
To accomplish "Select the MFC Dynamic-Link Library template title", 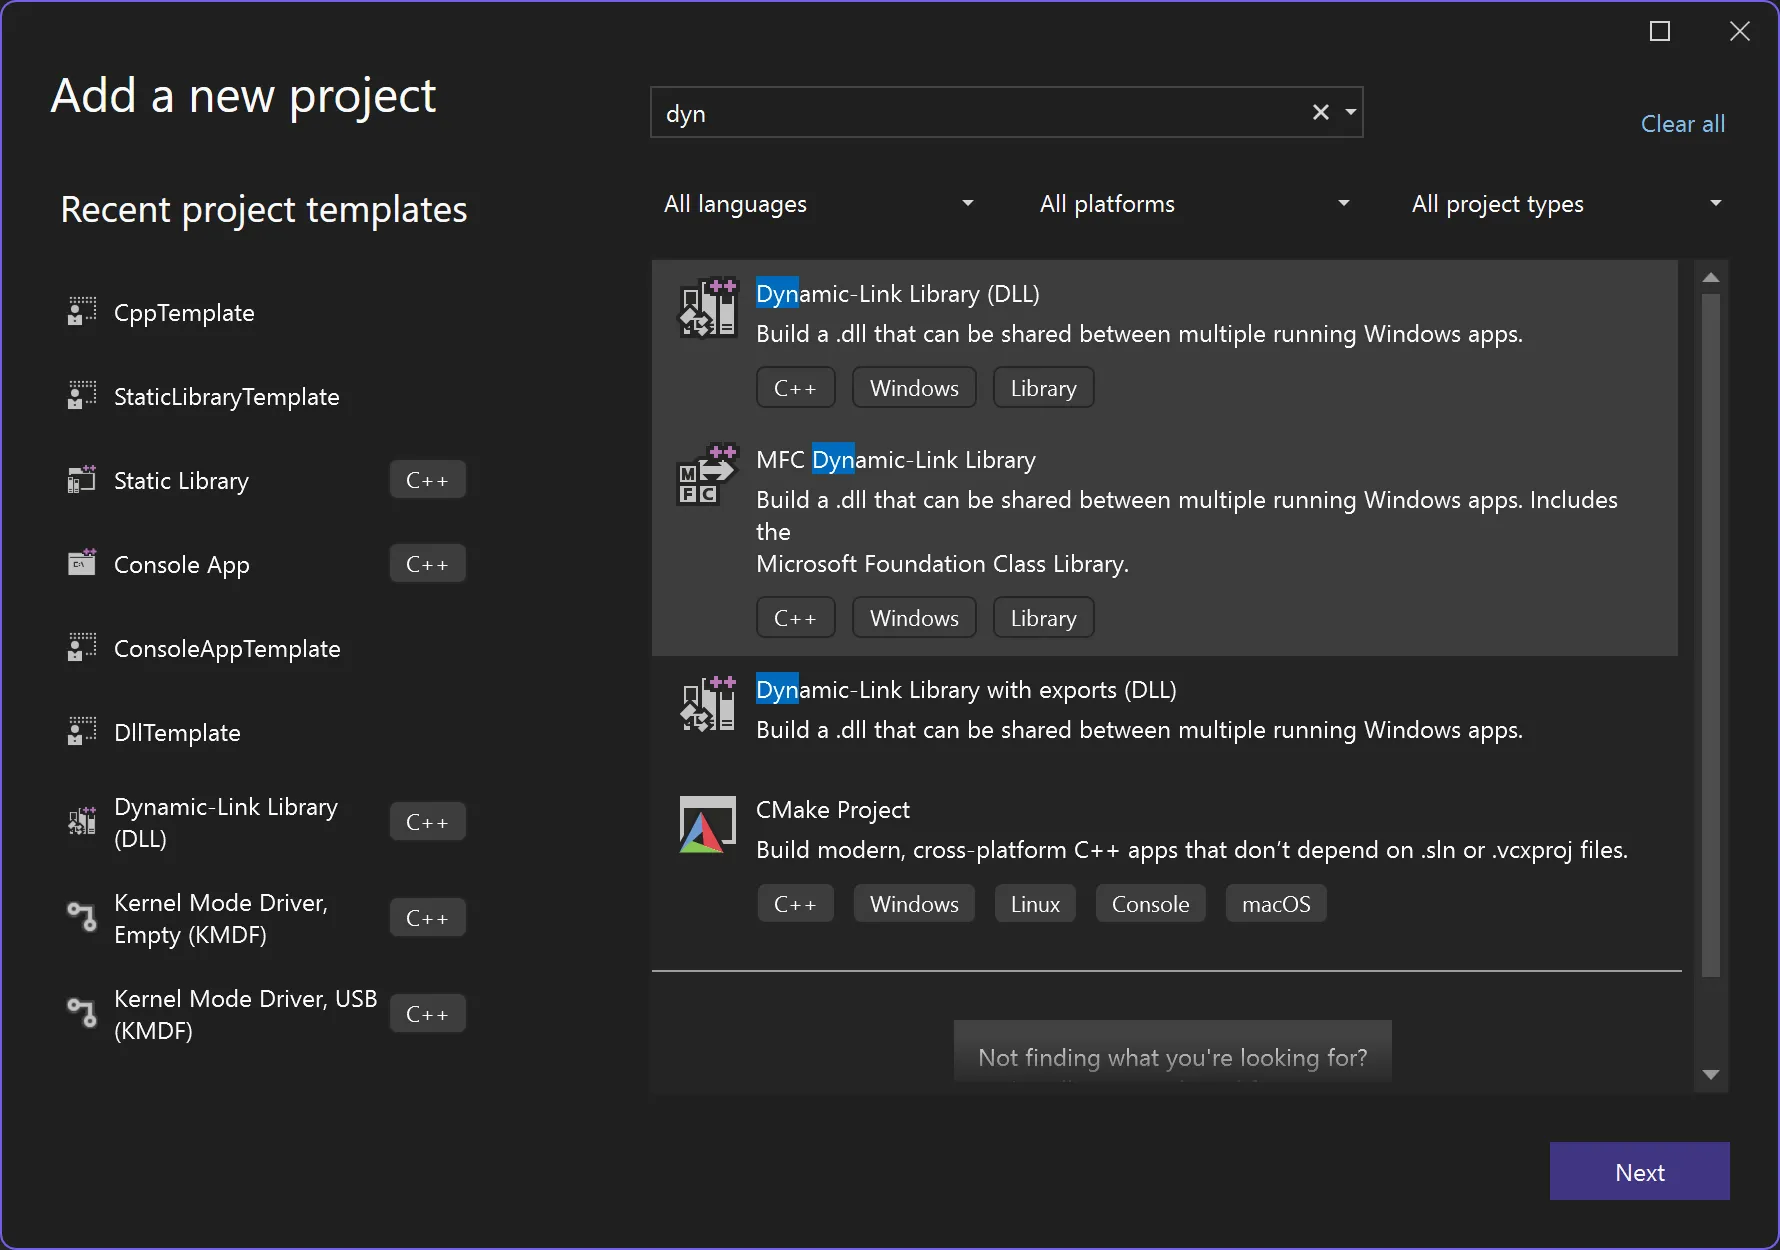I will click(896, 460).
